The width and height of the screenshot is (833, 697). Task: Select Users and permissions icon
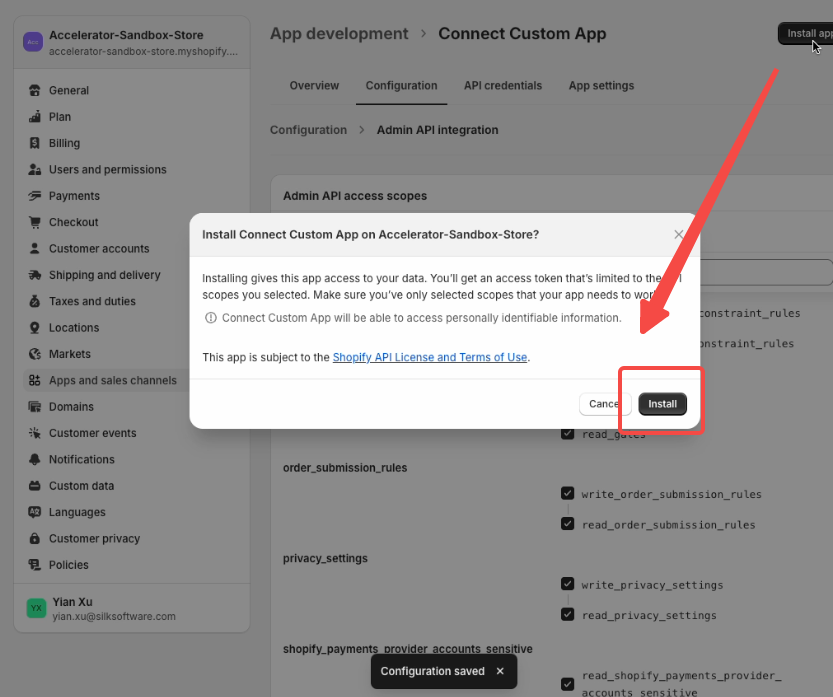(35, 169)
